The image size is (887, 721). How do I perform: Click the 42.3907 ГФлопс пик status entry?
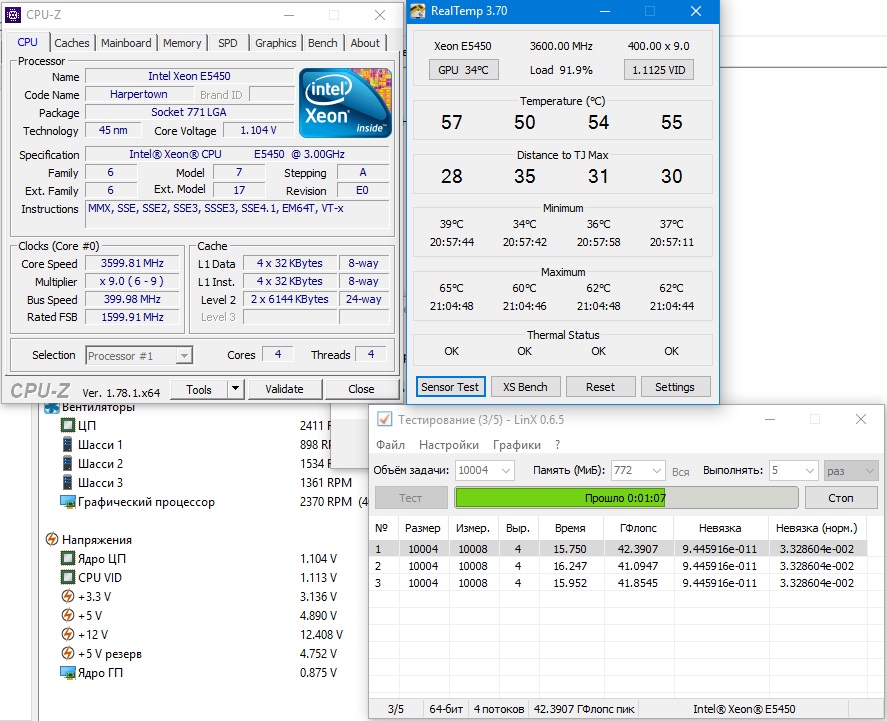click(x=584, y=709)
